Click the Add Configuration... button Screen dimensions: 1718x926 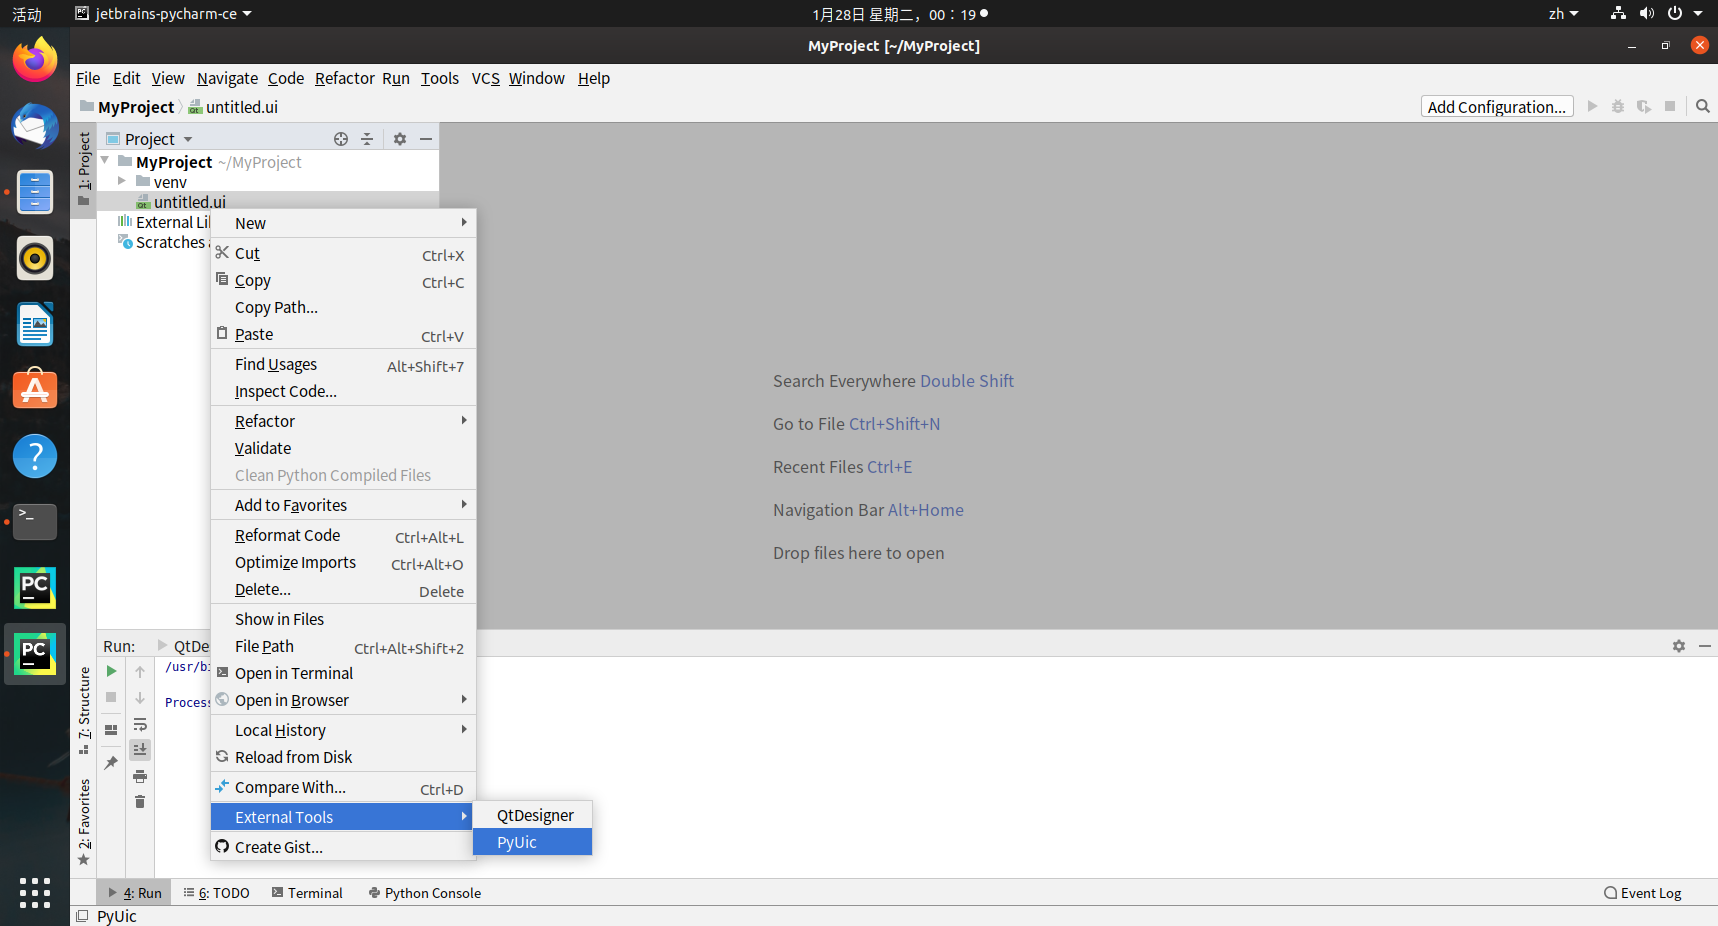[1497, 106]
